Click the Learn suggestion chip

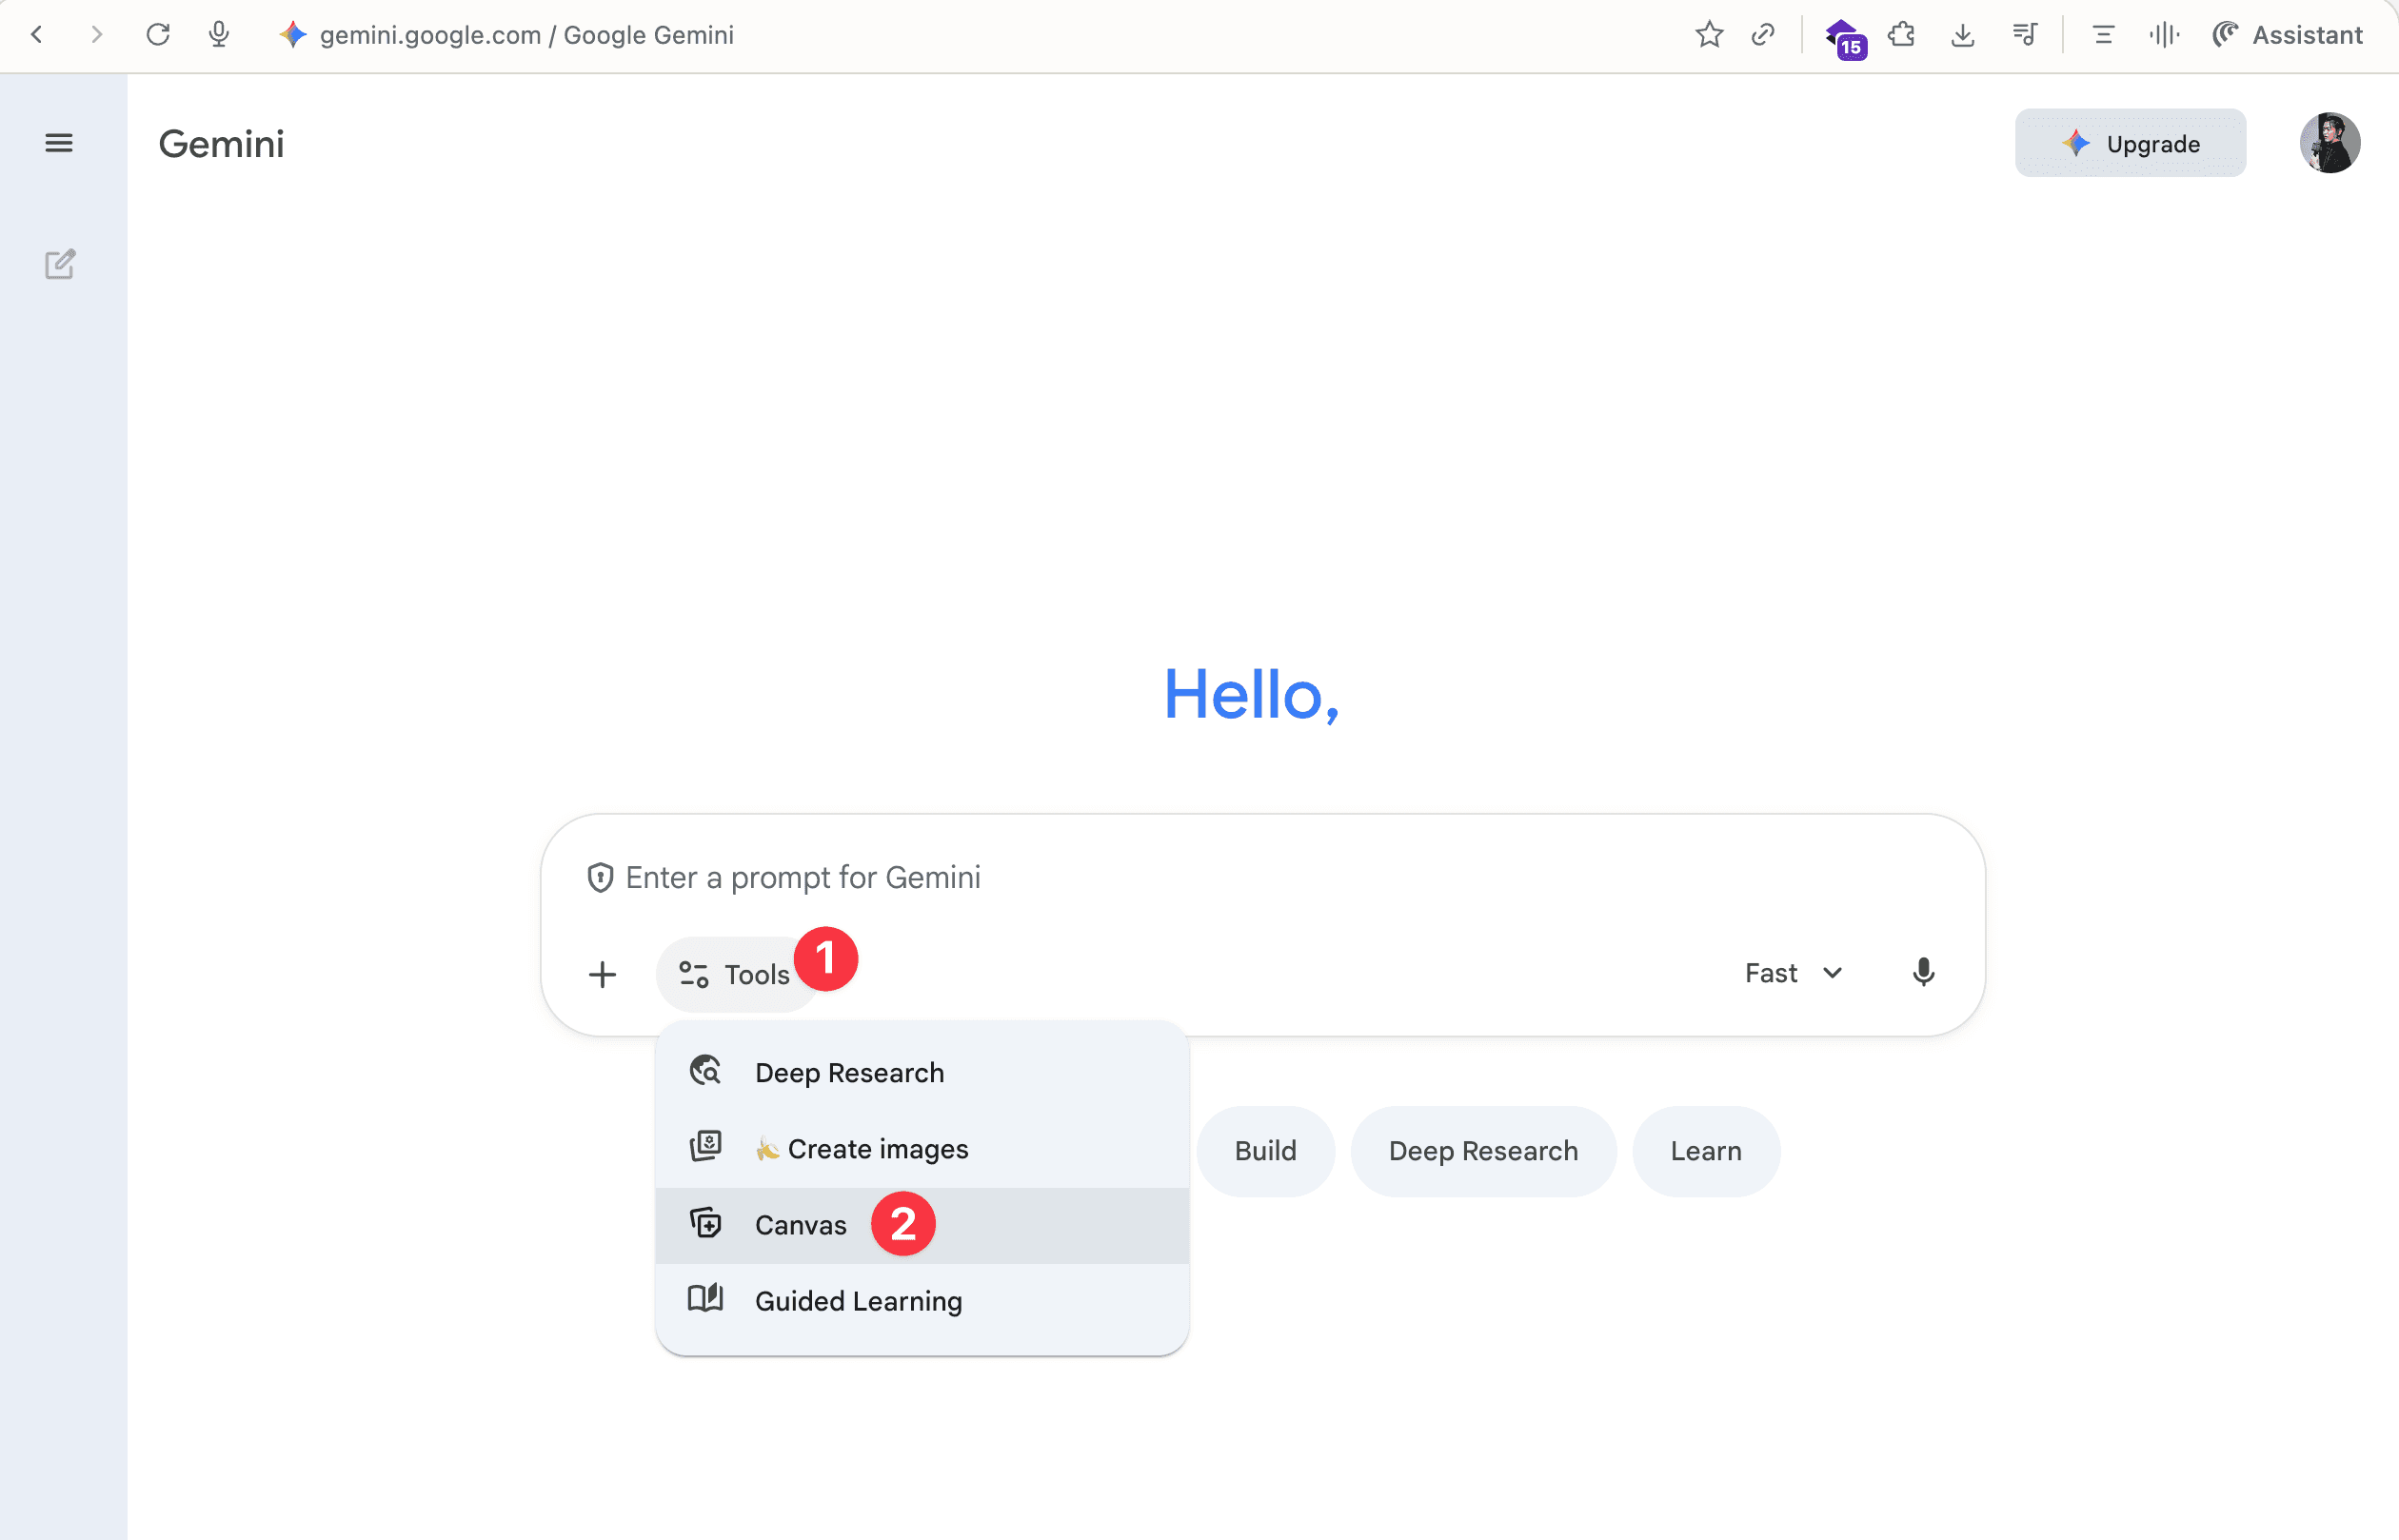[1705, 1151]
